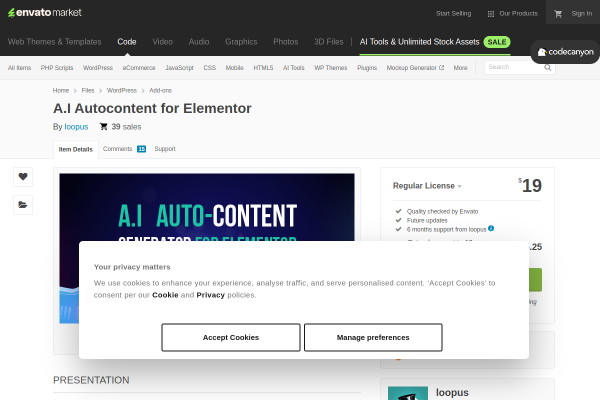Open AI Tools & Unlimited Stock Assets
The height and width of the screenshot is (400, 600).
[x=419, y=42]
